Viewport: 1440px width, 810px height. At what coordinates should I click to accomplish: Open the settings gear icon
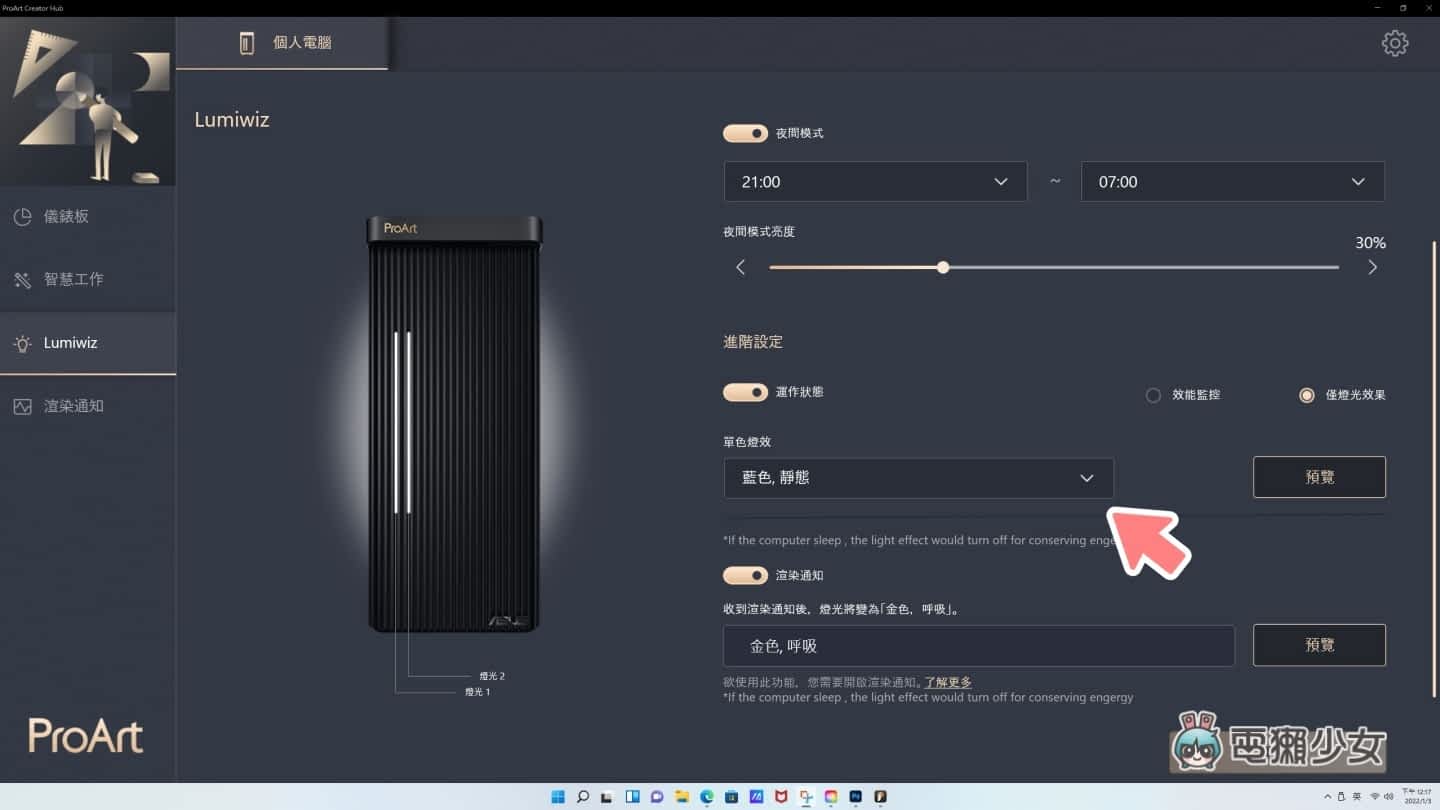coord(1394,43)
